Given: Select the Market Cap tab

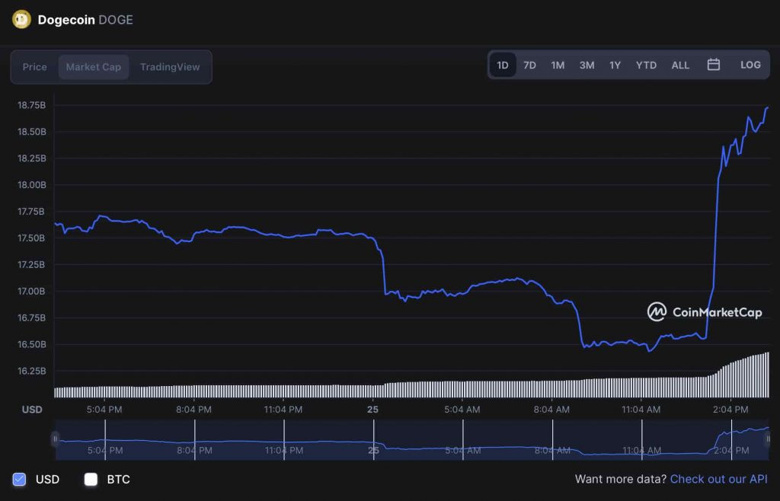Looking at the screenshot, I should [x=94, y=67].
